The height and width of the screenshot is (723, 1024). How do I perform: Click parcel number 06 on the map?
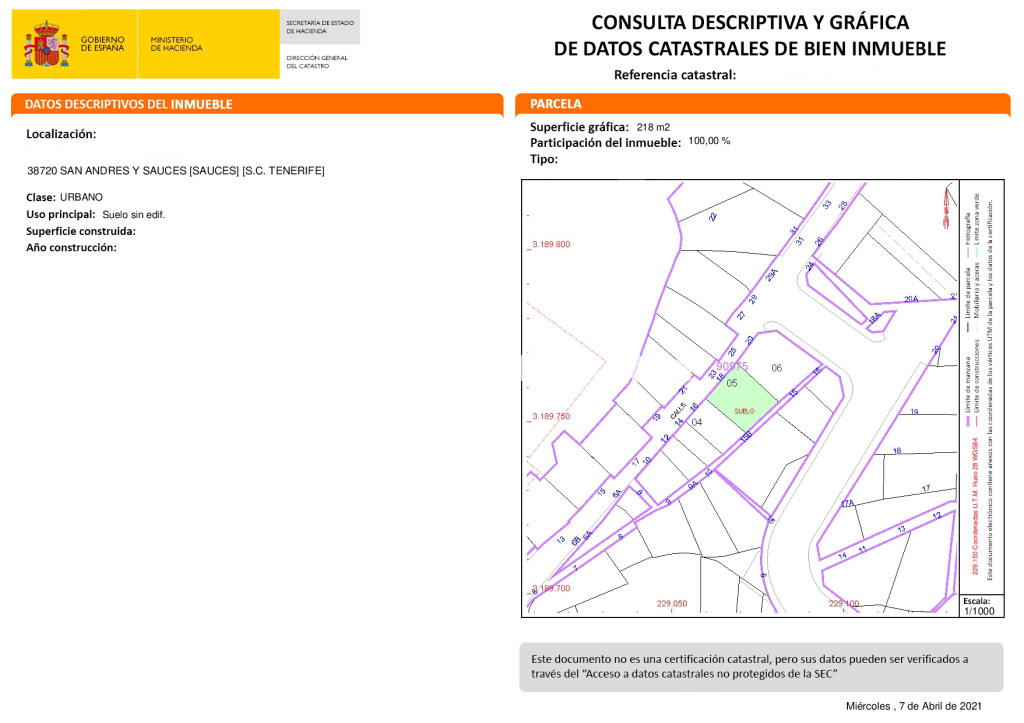pos(776,368)
